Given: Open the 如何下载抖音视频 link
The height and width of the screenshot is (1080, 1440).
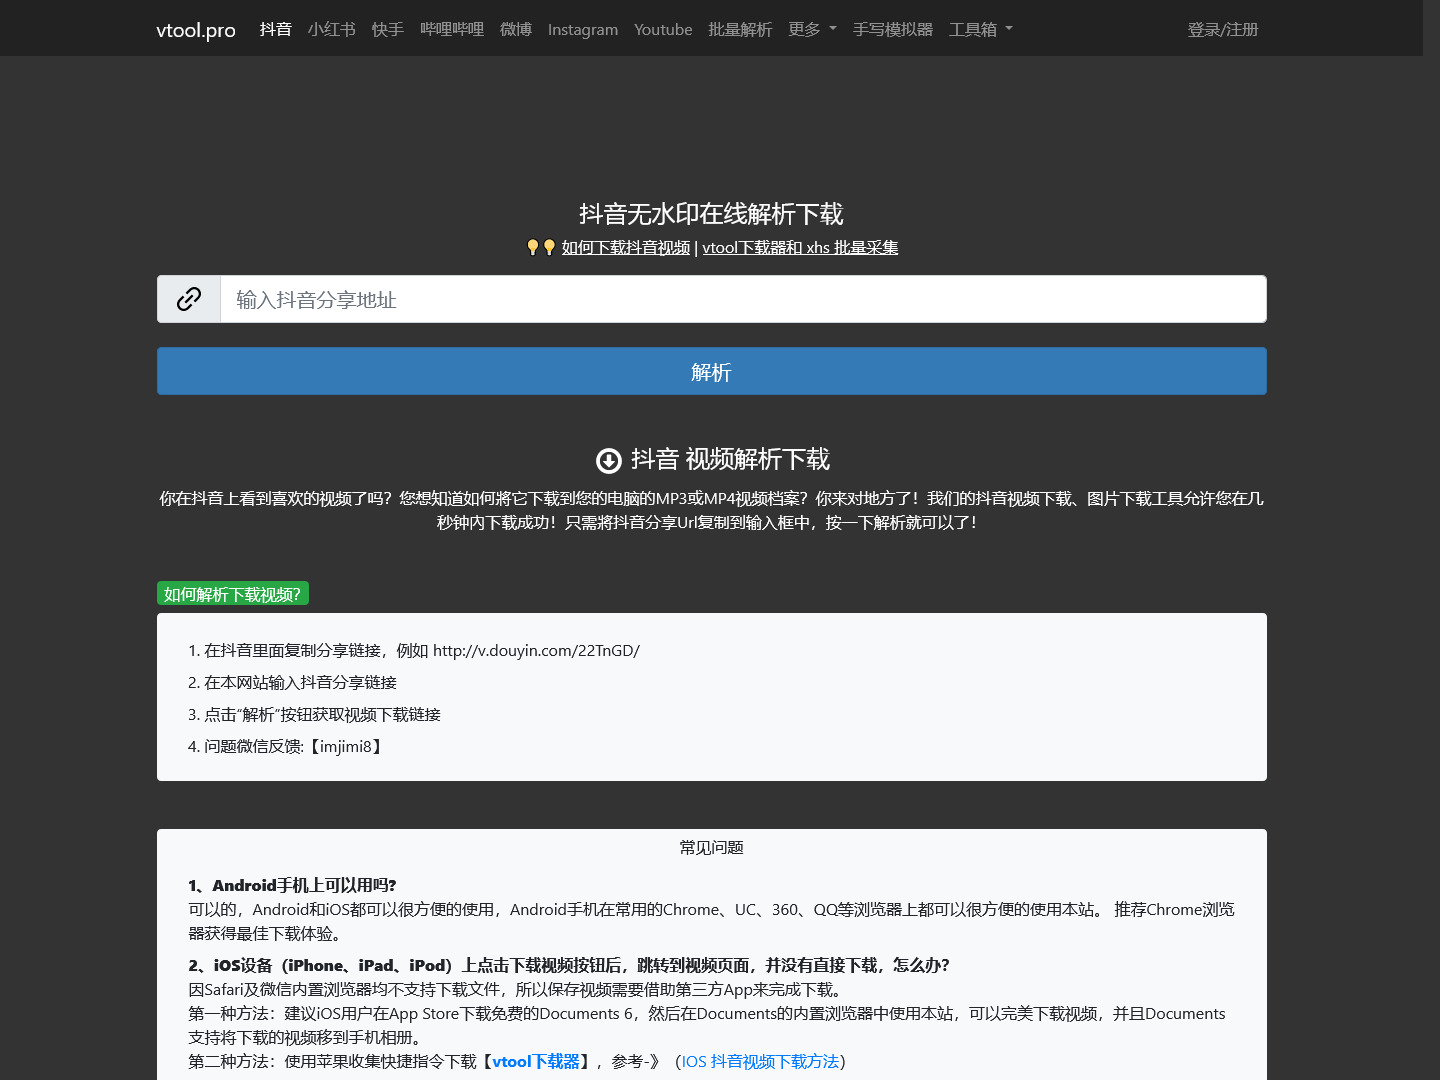Looking at the screenshot, I should pos(626,247).
